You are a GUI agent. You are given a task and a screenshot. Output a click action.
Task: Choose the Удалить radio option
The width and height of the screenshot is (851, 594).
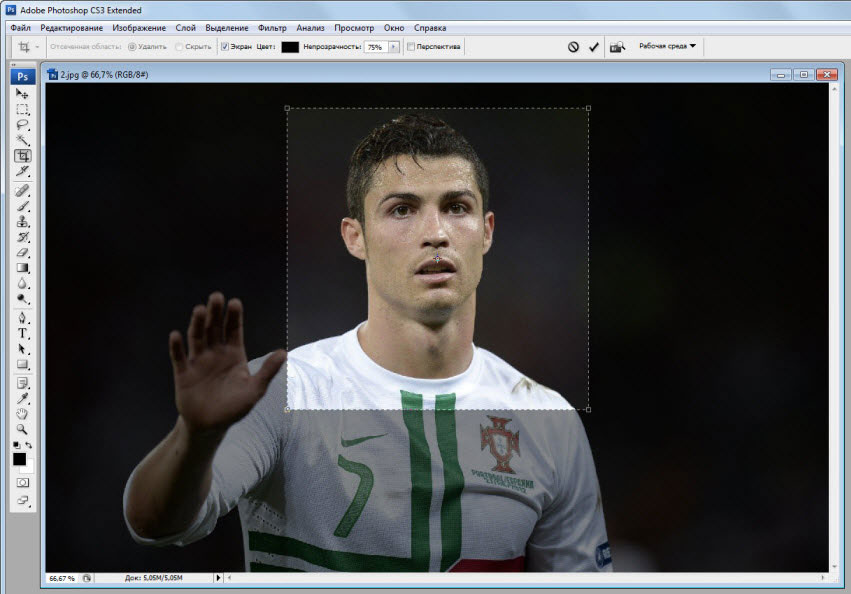tap(132, 47)
